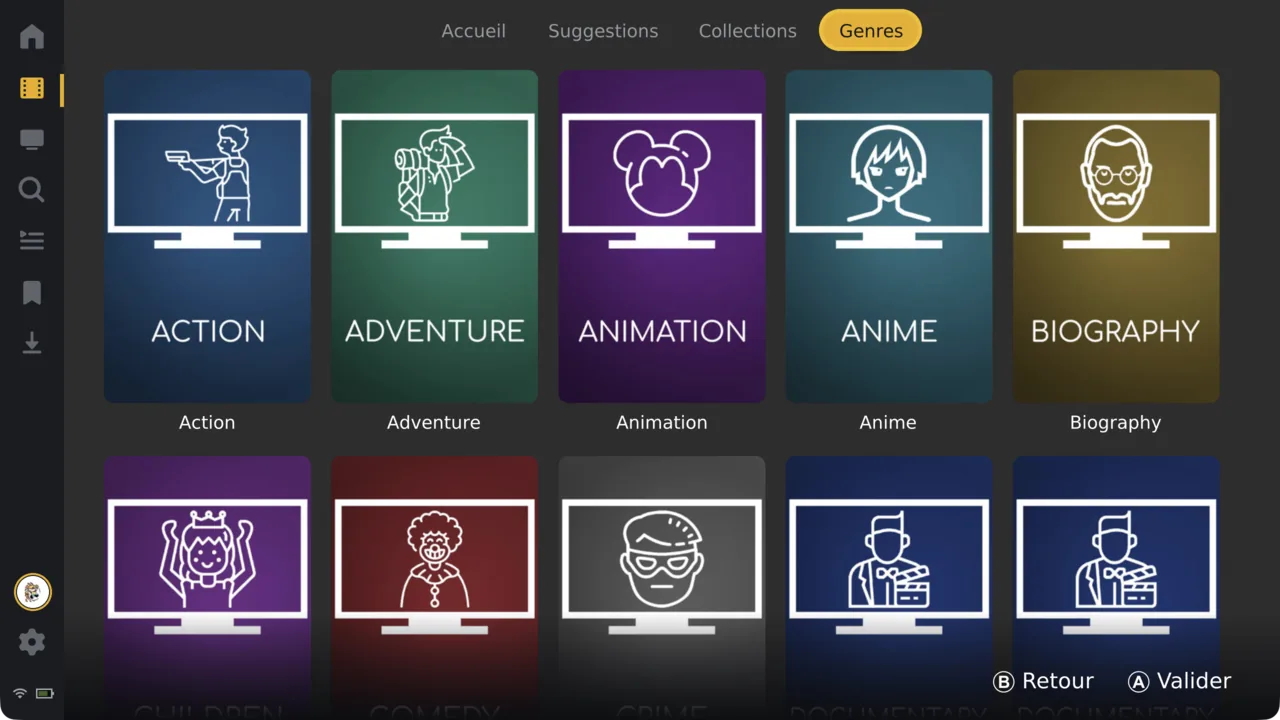
Task: Open the TV shows monitor sidebar icon
Action: coord(32,140)
